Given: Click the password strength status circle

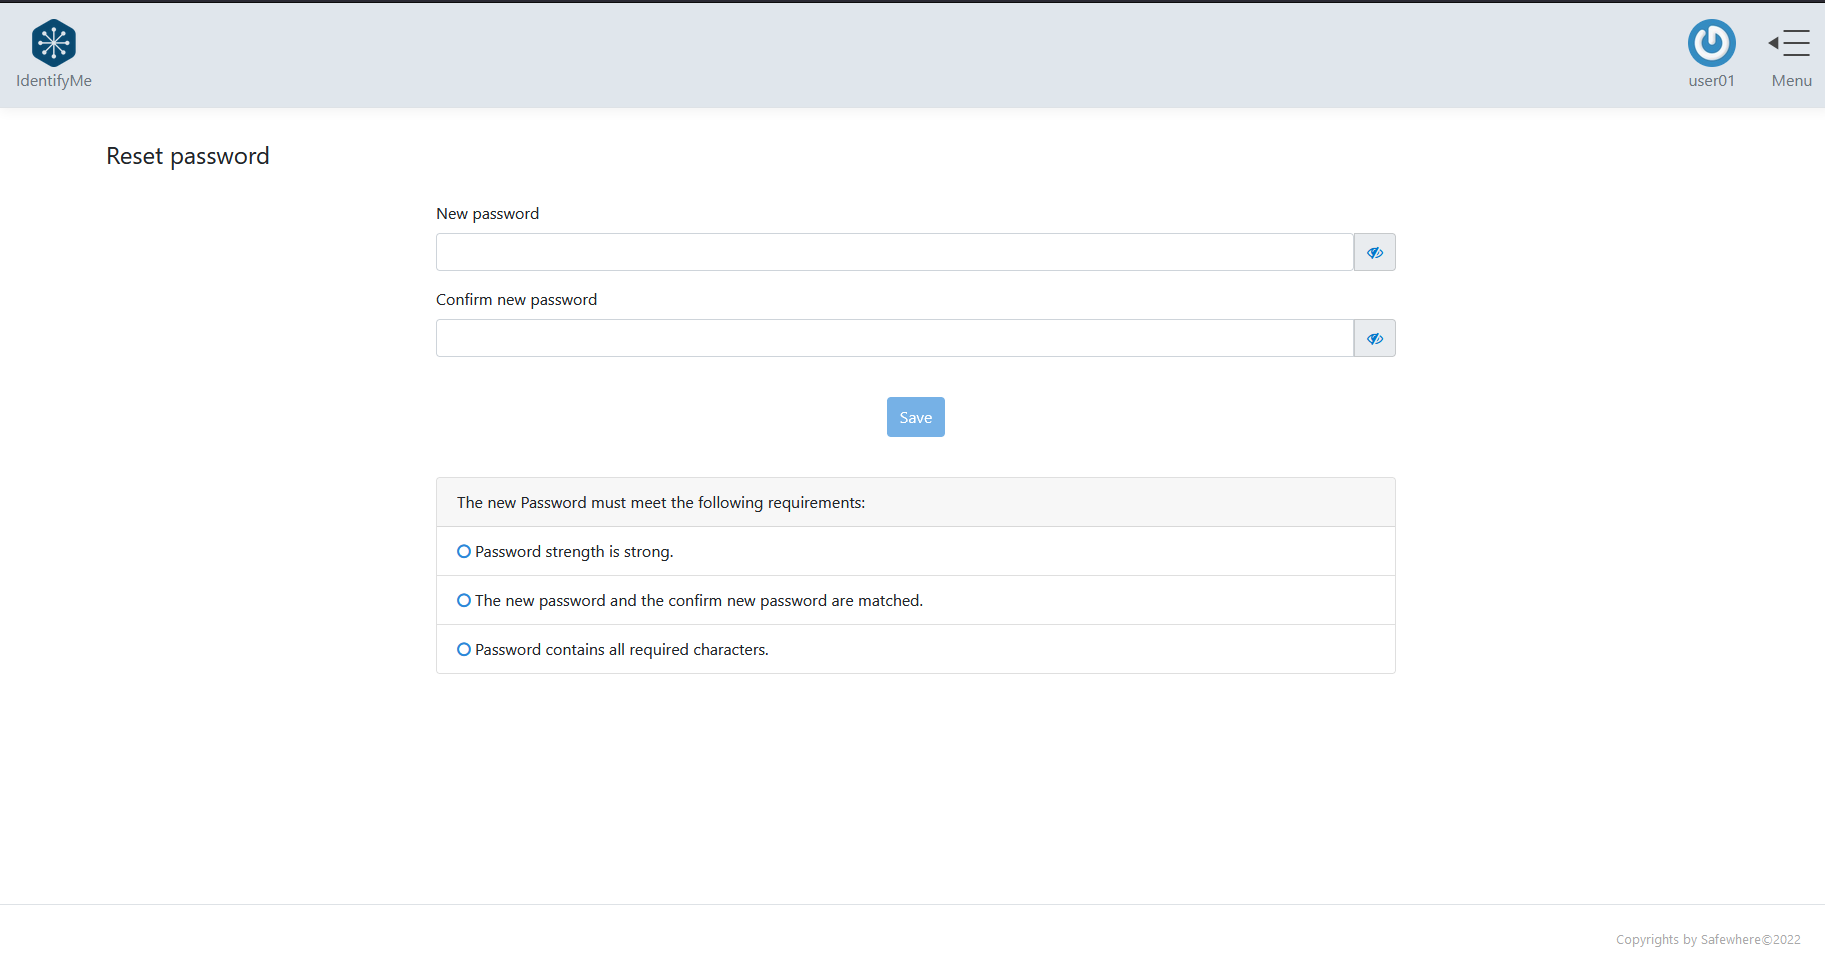Looking at the screenshot, I should click(464, 552).
